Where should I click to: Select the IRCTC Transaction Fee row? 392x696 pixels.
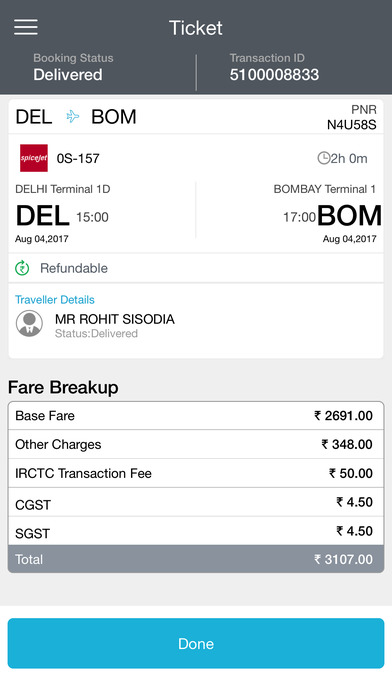[x=196, y=473]
